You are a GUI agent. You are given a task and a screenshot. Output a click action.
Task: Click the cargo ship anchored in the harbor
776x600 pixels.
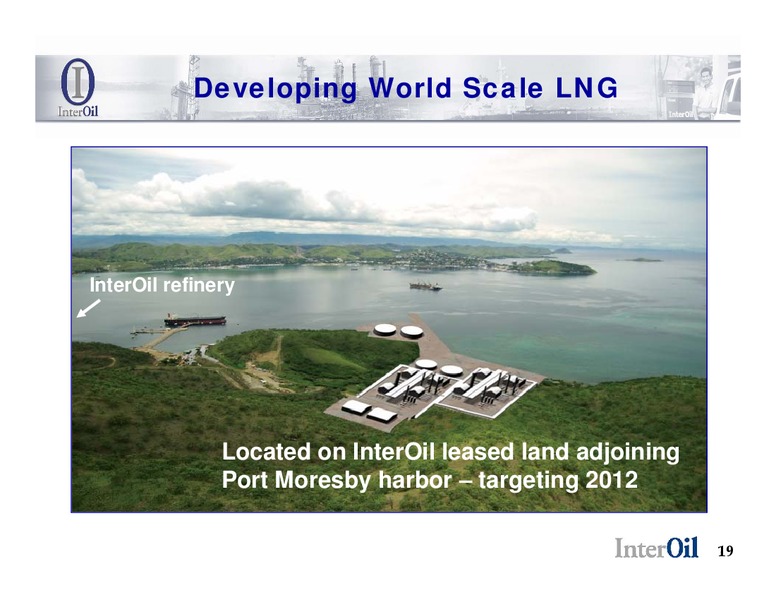[x=425, y=286]
